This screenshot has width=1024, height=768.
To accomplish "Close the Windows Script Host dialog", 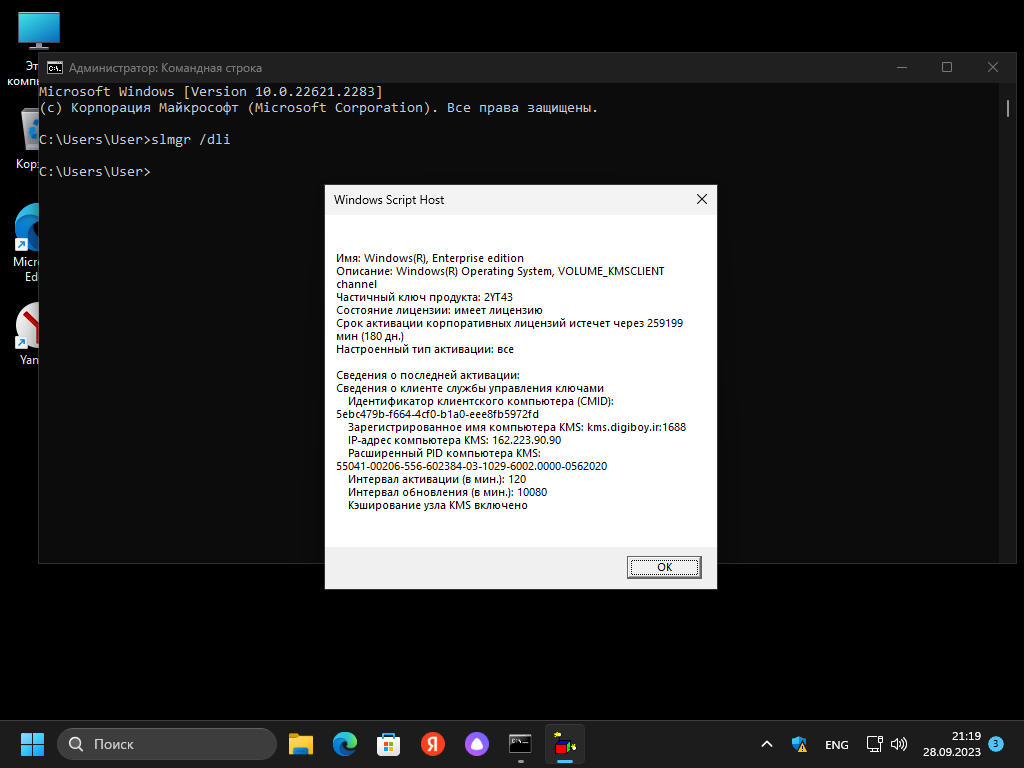I will (702, 199).
